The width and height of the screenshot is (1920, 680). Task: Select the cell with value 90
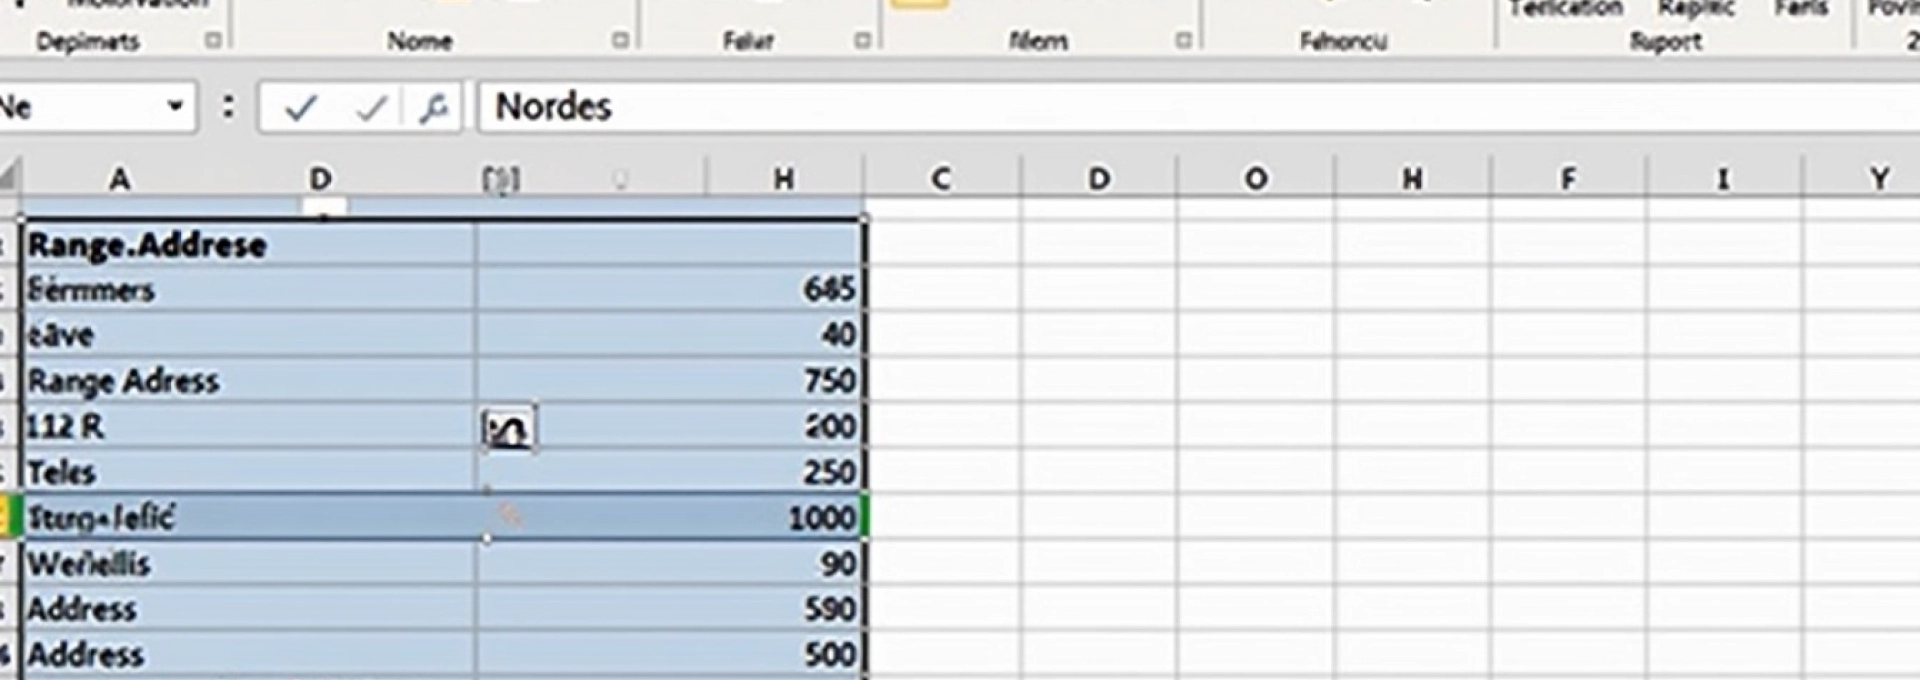pos(670,564)
